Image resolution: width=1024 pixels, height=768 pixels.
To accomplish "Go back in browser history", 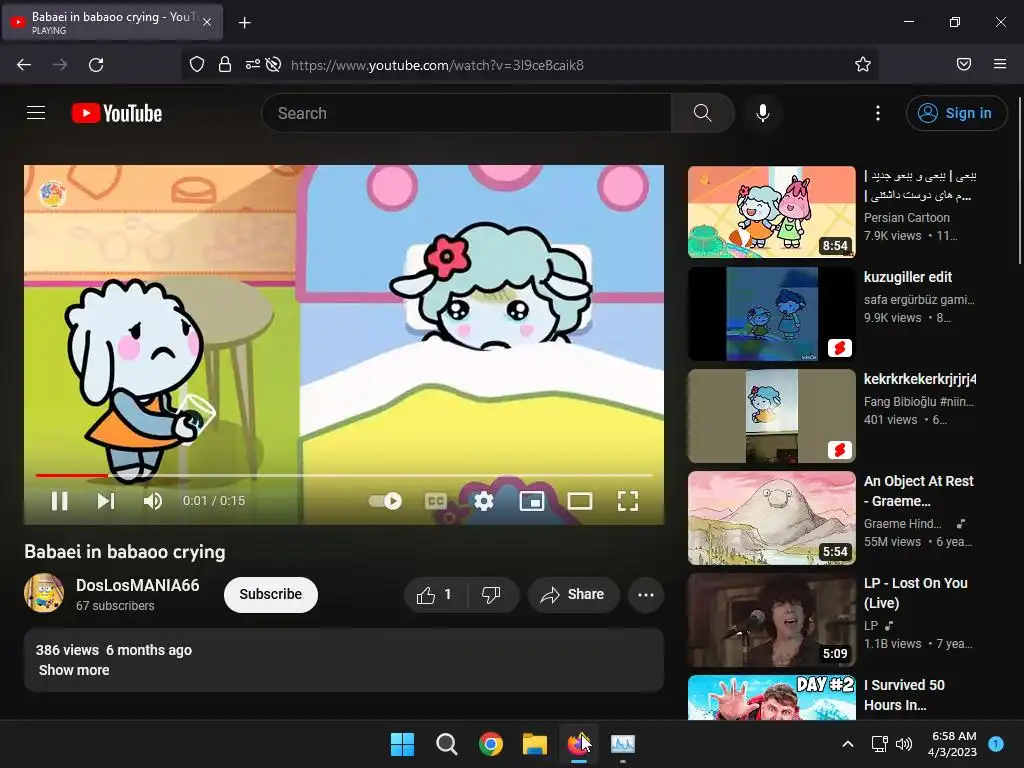I will [x=24, y=65].
